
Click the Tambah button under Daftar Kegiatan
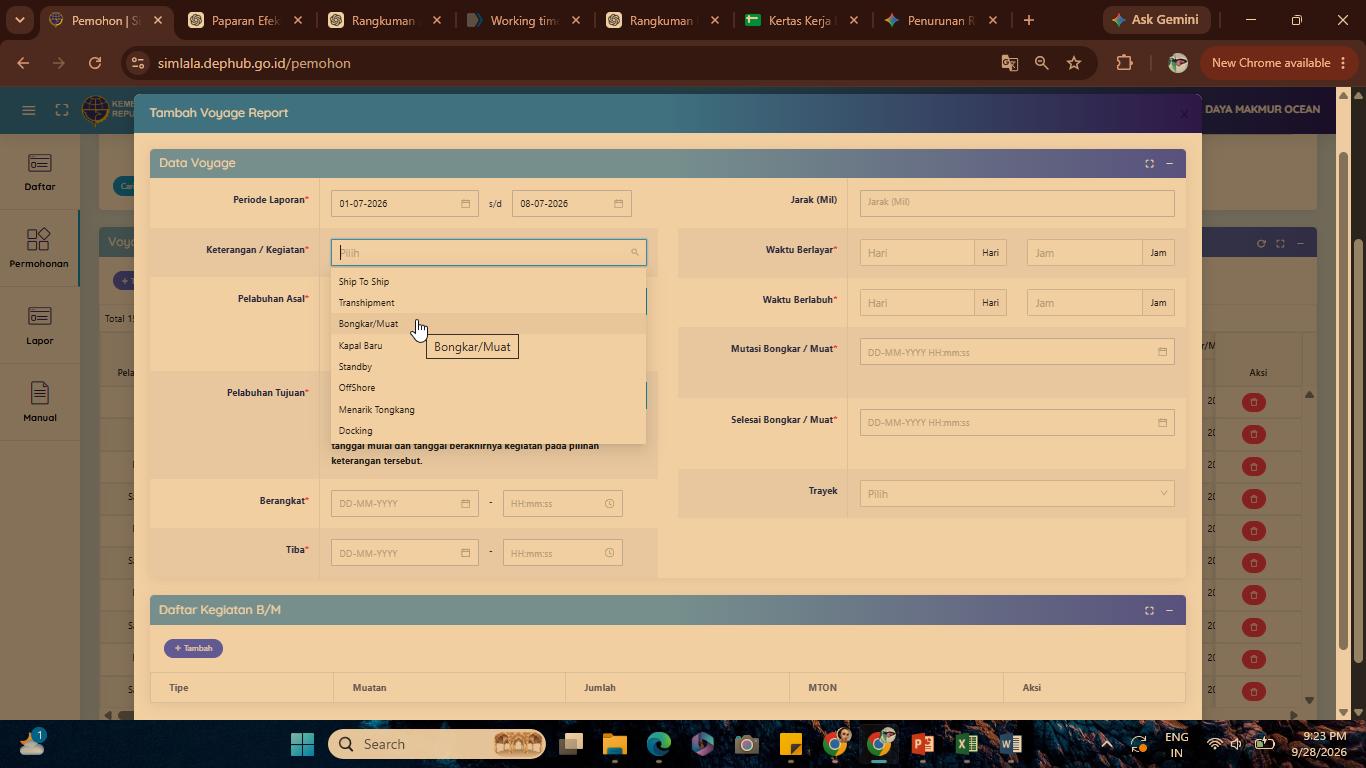(193, 648)
